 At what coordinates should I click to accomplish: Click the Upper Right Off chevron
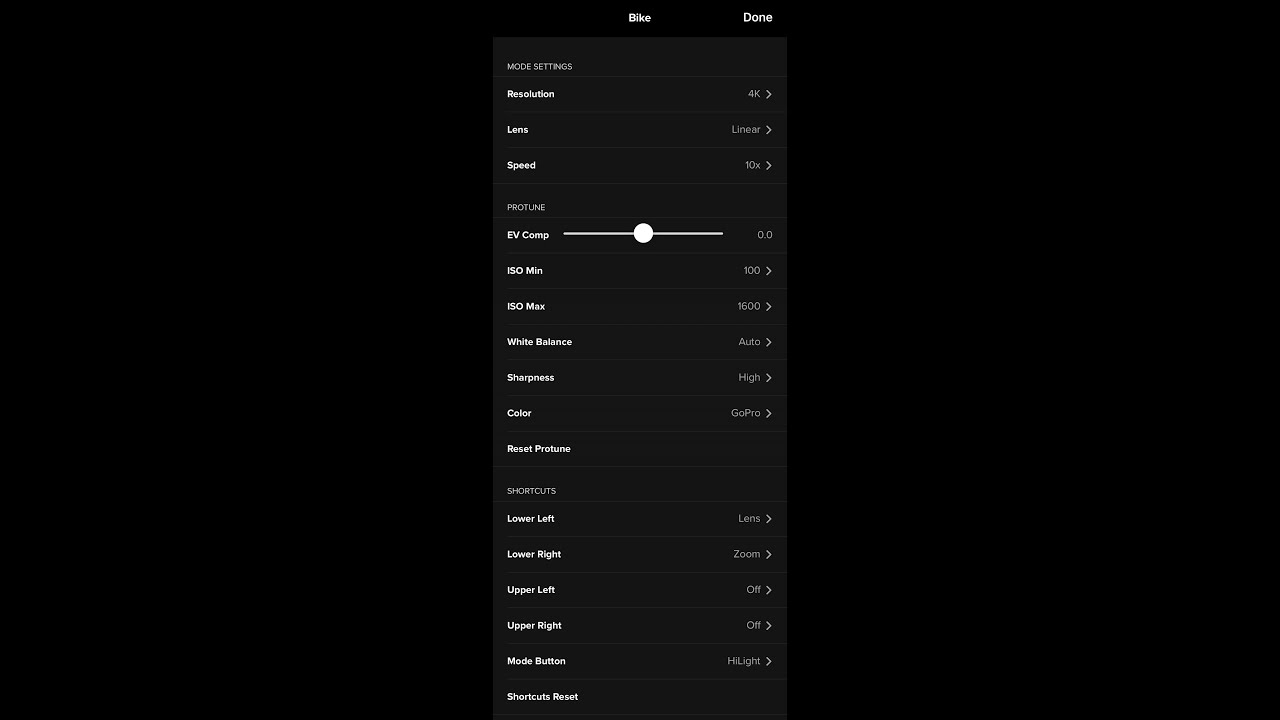pos(768,626)
